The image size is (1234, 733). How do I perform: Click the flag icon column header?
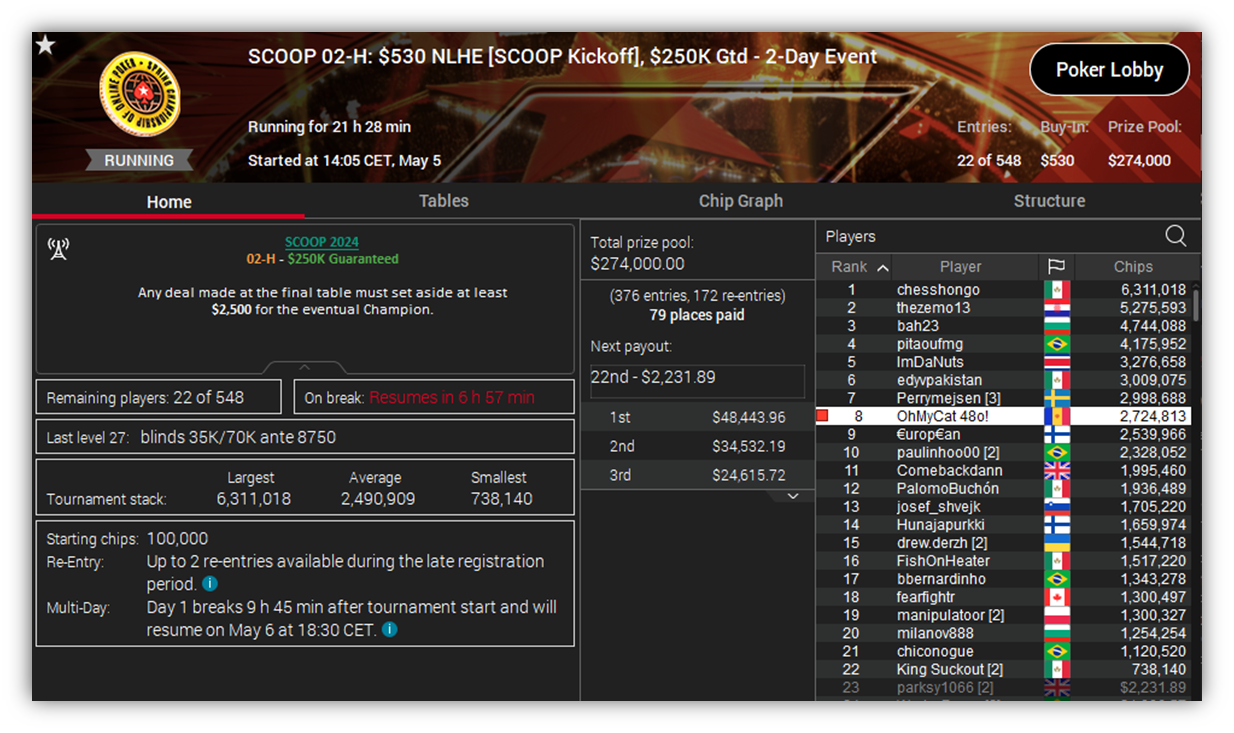[x=1055, y=267]
